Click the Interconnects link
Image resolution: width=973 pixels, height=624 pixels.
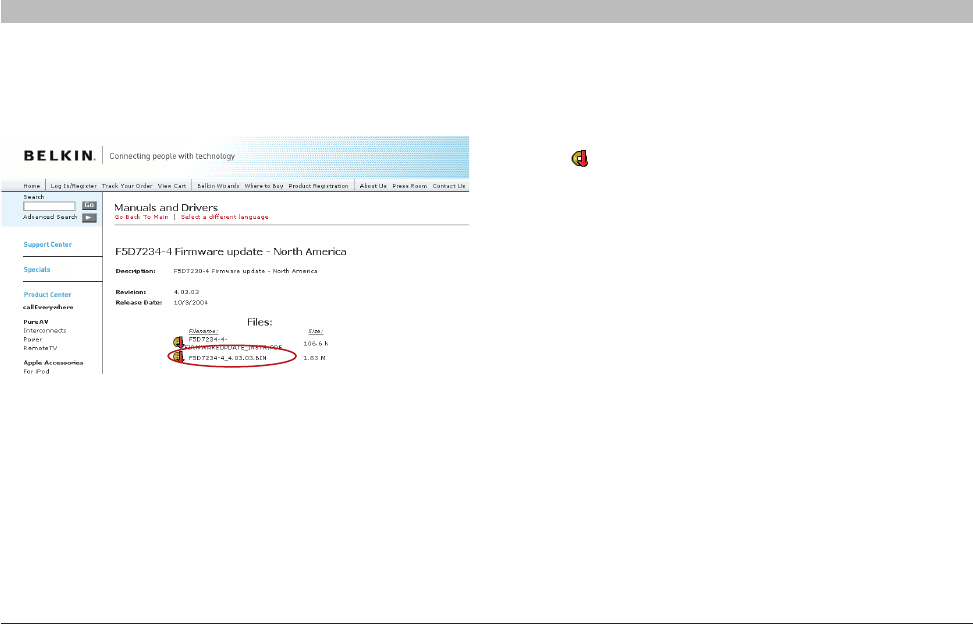pos(45,331)
